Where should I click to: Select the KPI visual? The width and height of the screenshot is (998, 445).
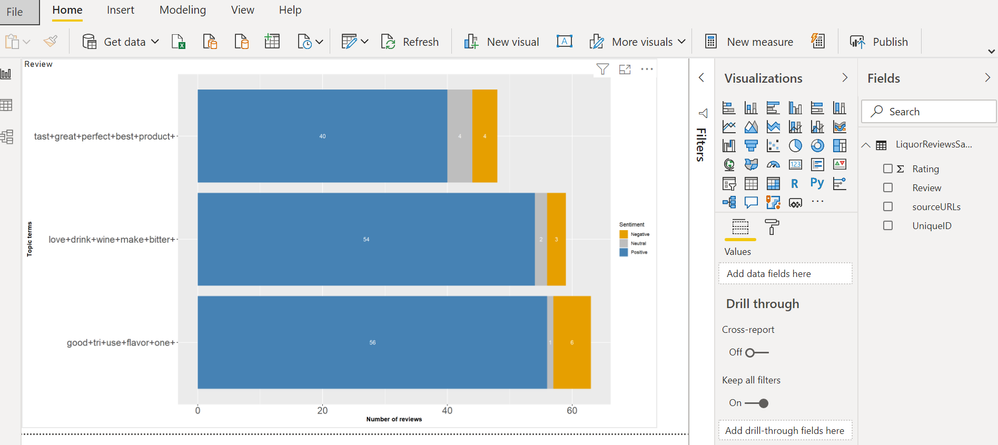[x=840, y=165]
